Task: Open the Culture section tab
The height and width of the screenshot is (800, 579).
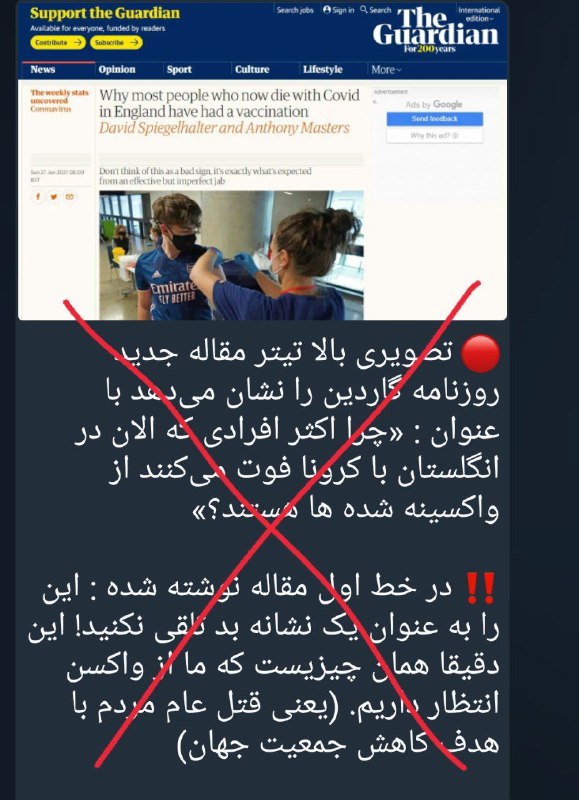Action: (x=252, y=69)
